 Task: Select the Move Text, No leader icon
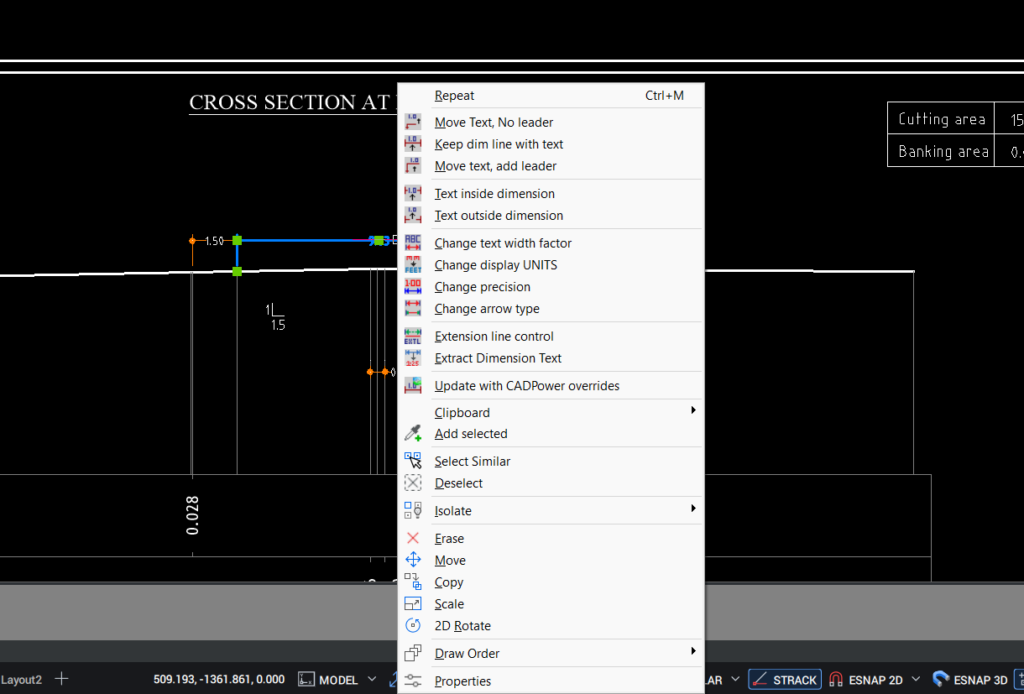(x=413, y=121)
